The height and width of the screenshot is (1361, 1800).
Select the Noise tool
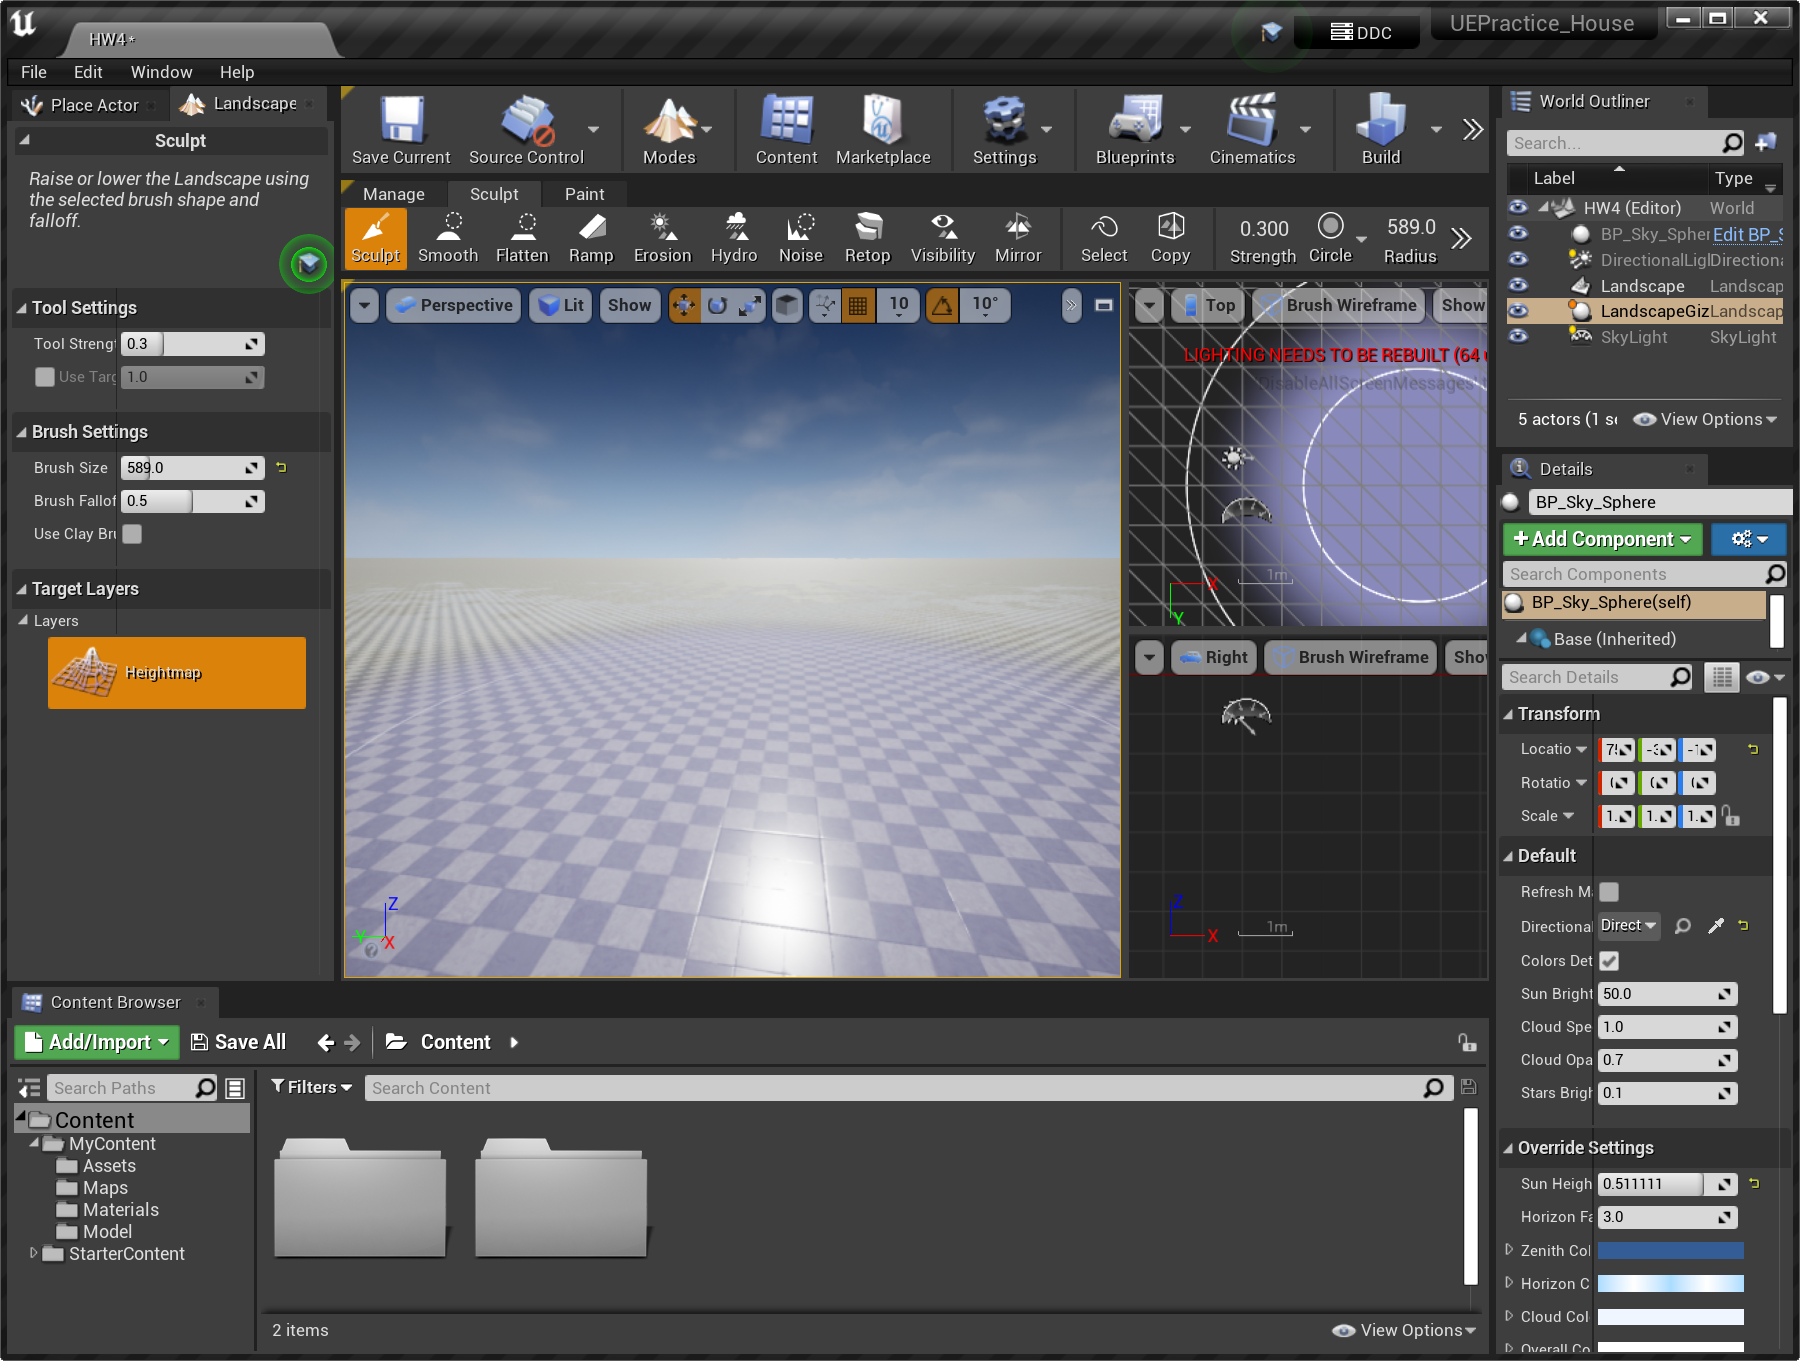pos(800,239)
